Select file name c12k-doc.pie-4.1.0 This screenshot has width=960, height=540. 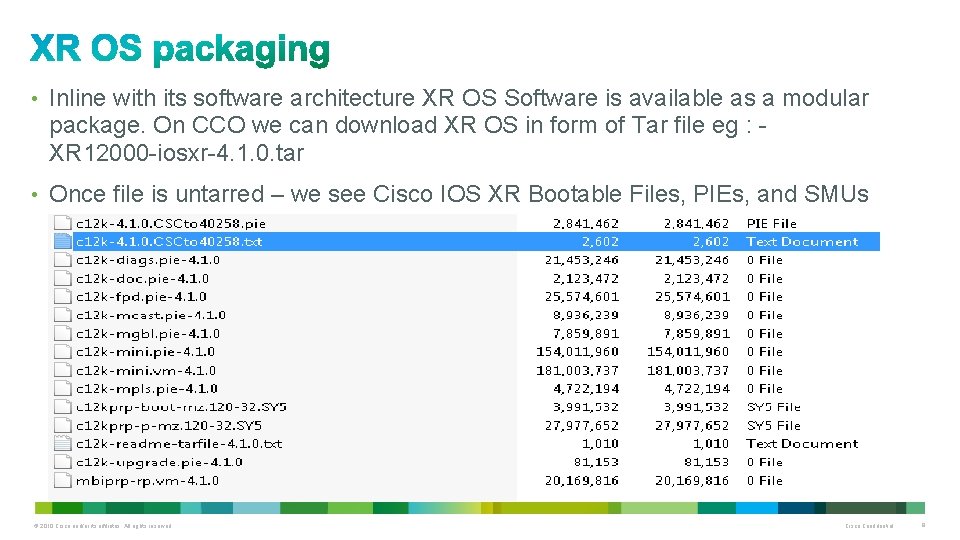click(x=142, y=279)
